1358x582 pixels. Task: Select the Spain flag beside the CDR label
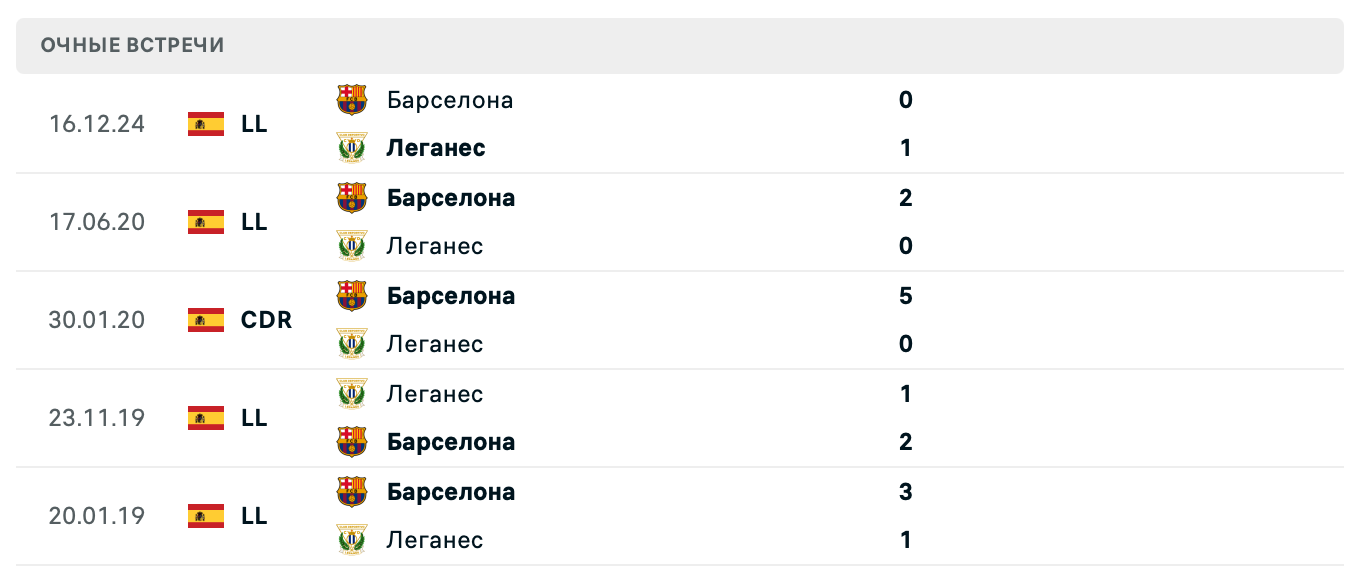pos(204,320)
